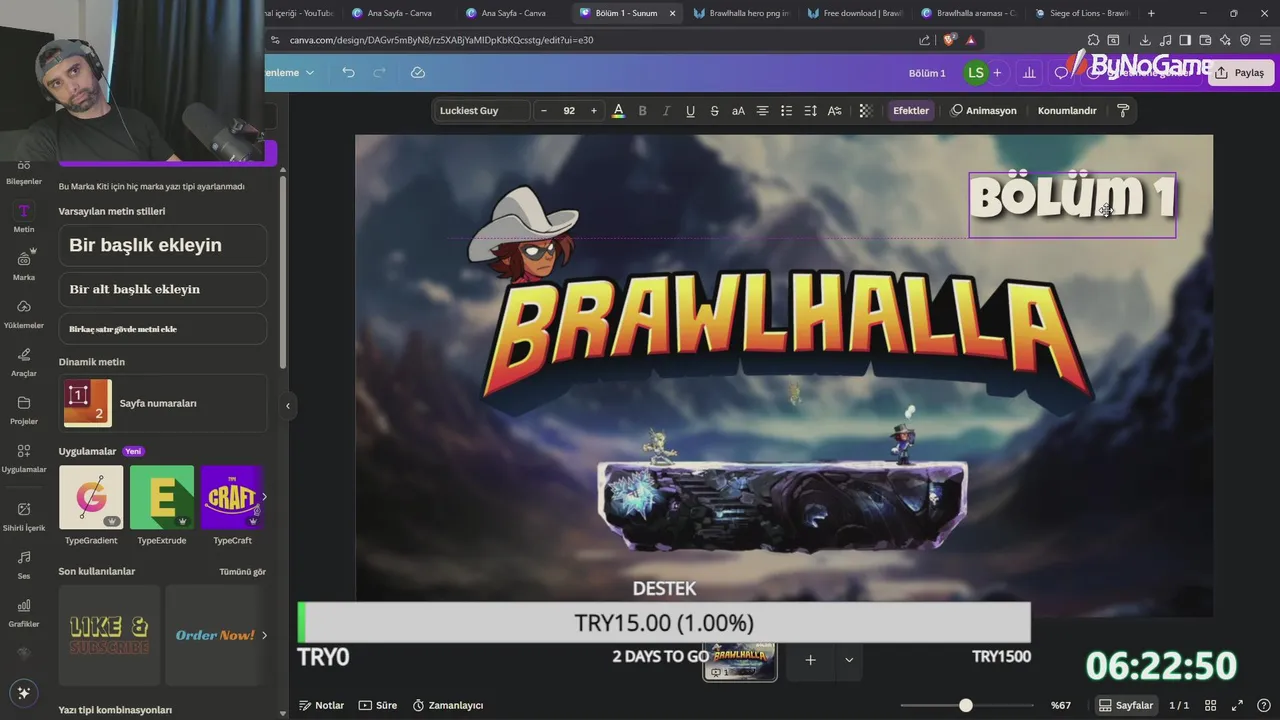Toggle bulleted list formatting
The image size is (1280, 720).
786,111
